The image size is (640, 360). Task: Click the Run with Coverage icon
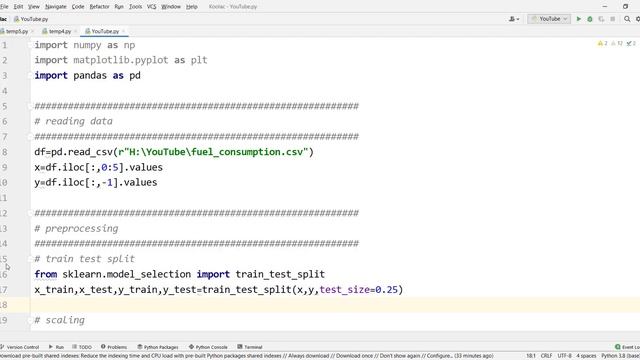point(601,19)
